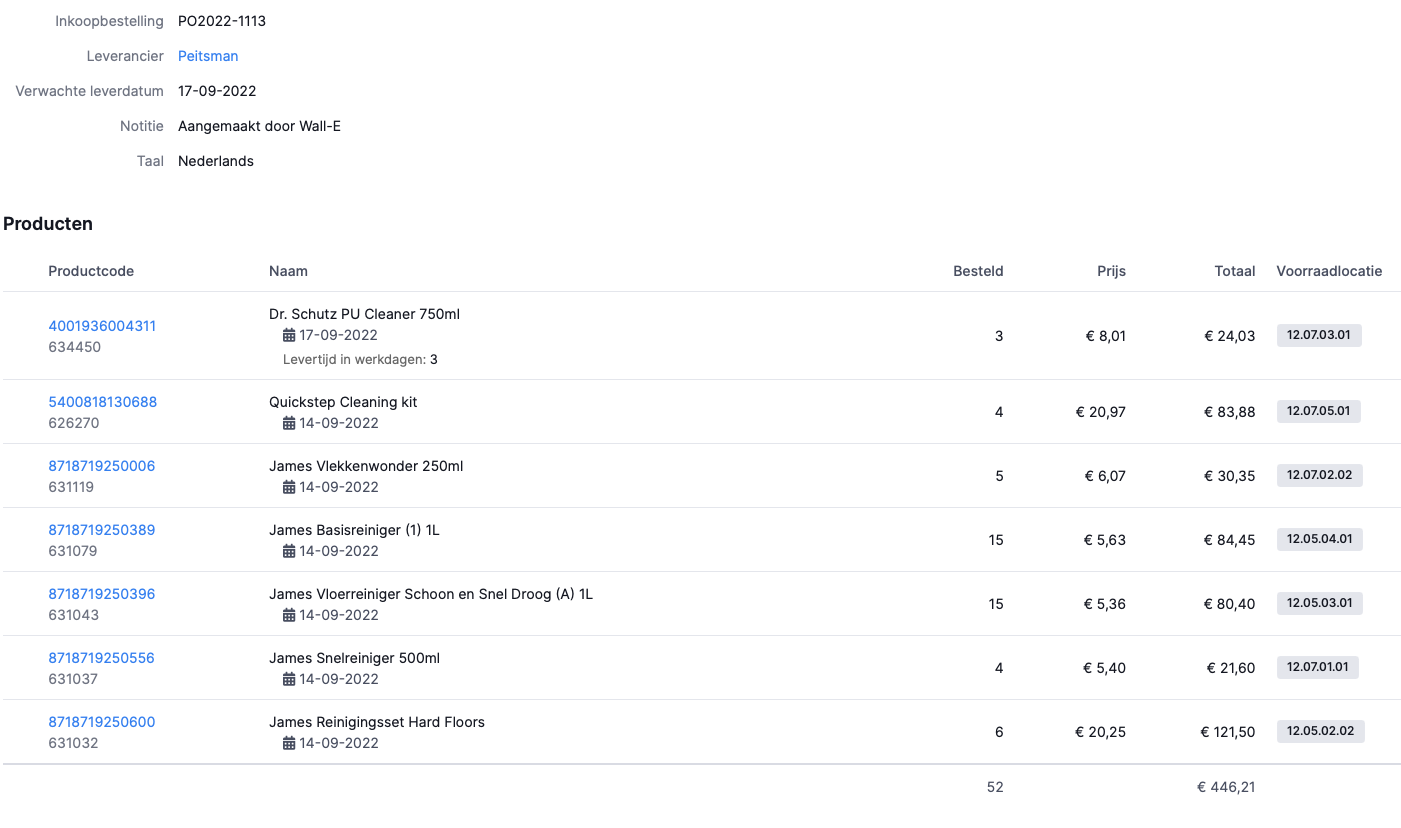Click calendar icon under James Vlekkenwonder 250ml
This screenshot has height=828, width=1401.
[289, 488]
